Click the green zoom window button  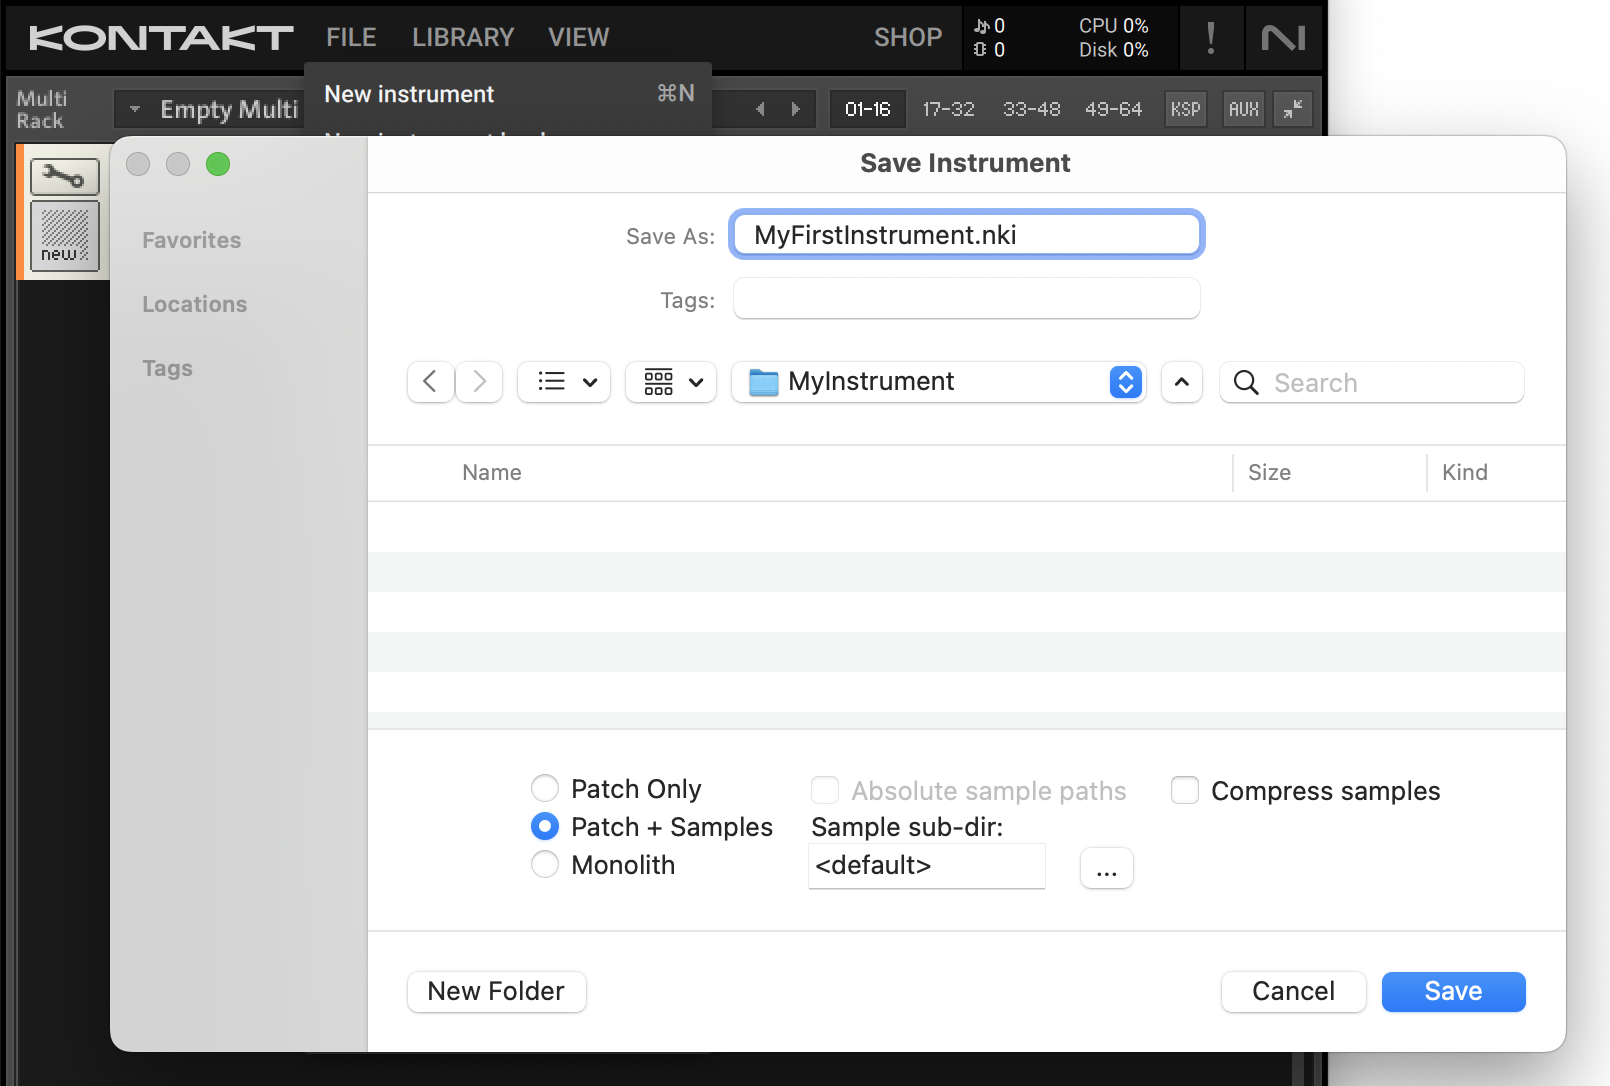pos(218,164)
